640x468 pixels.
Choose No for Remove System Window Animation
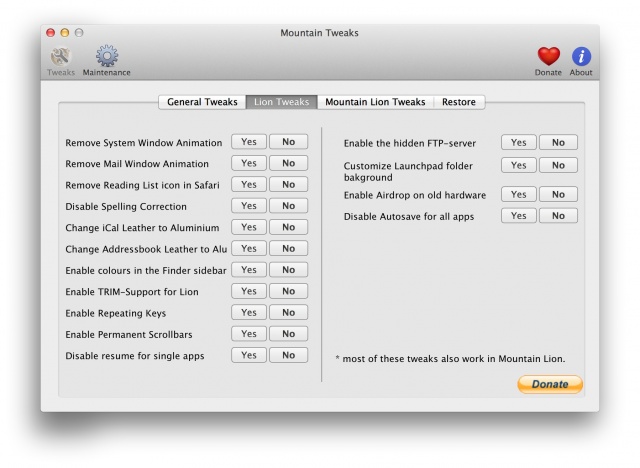[288, 142]
